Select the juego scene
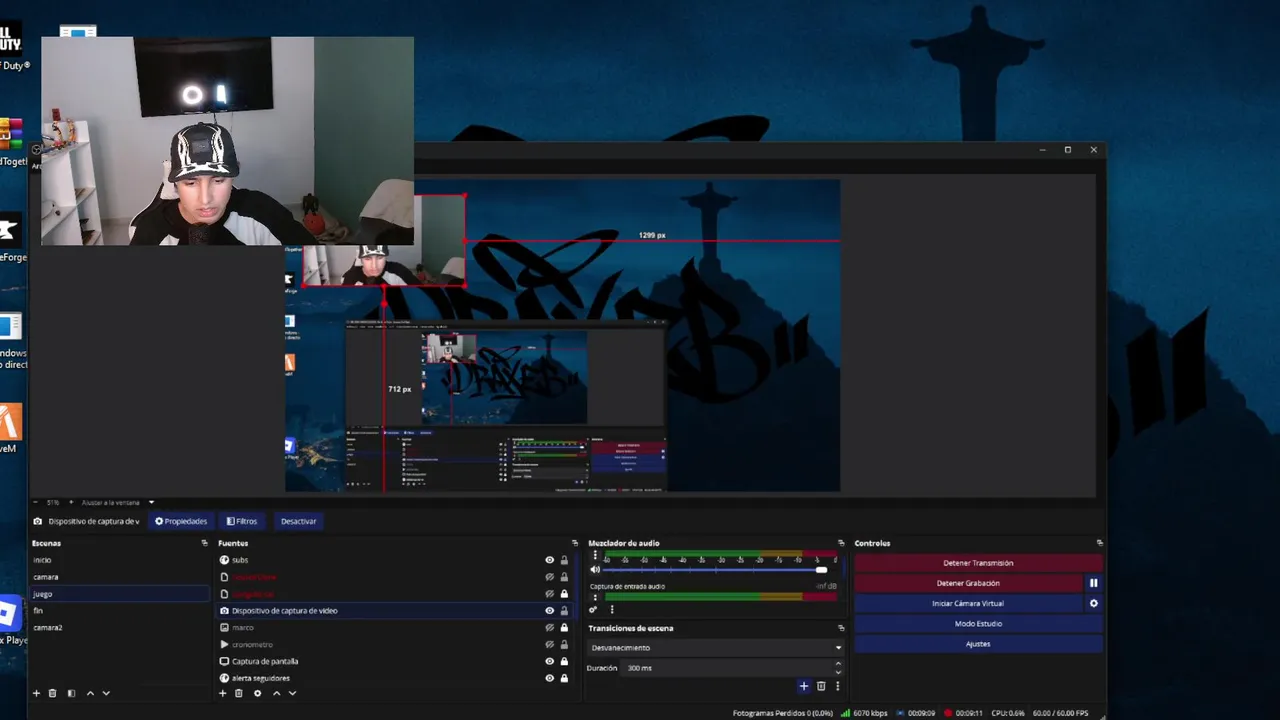1280x720 pixels. (x=120, y=594)
